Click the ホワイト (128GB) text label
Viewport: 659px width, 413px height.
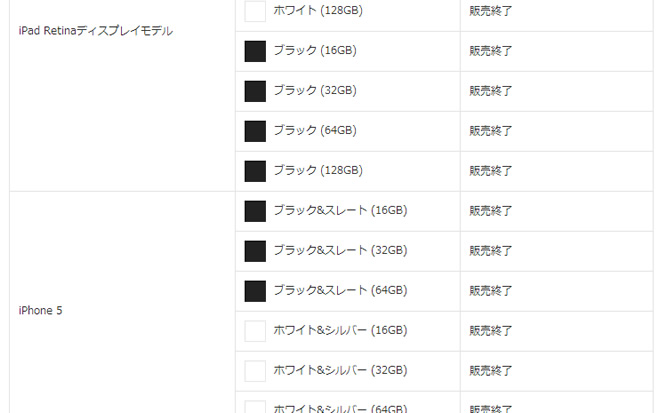click(x=318, y=11)
